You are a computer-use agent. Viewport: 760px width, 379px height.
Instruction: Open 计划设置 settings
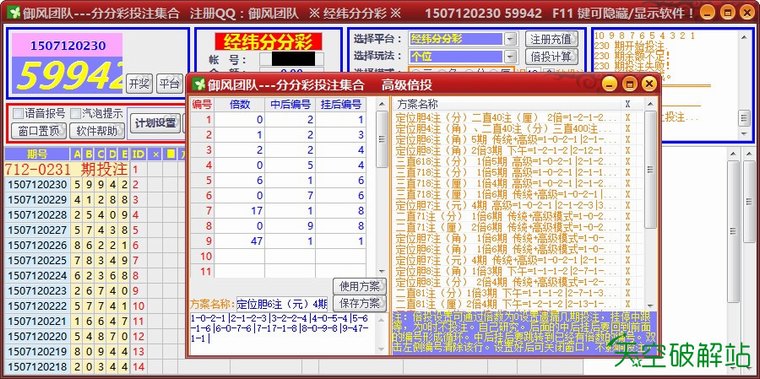click(x=155, y=123)
